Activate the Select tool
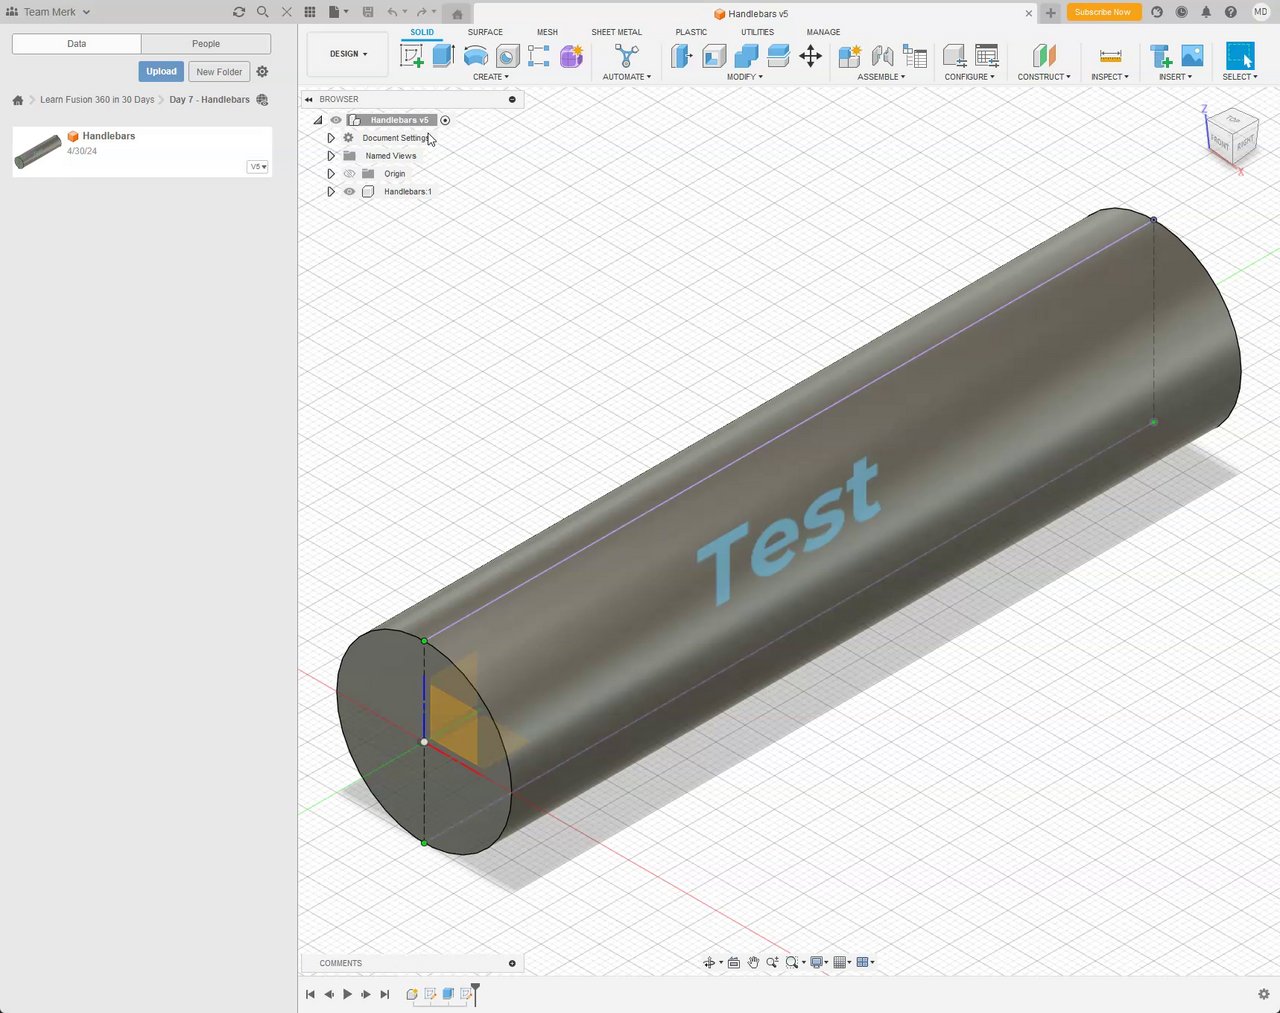Viewport: 1280px width, 1013px height. [x=1240, y=56]
